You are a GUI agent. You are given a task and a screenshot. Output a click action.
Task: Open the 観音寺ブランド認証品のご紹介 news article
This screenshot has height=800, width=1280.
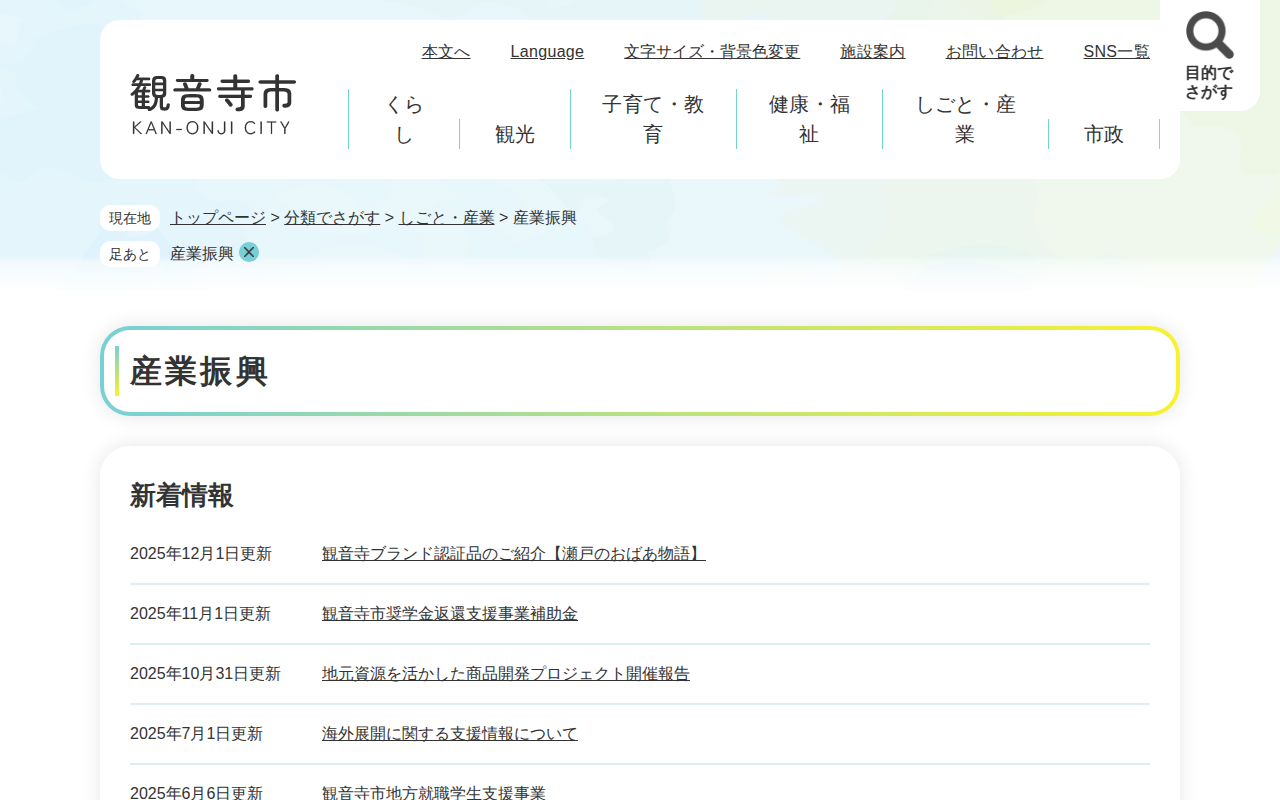pyautogui.click(x=513, y=554)
